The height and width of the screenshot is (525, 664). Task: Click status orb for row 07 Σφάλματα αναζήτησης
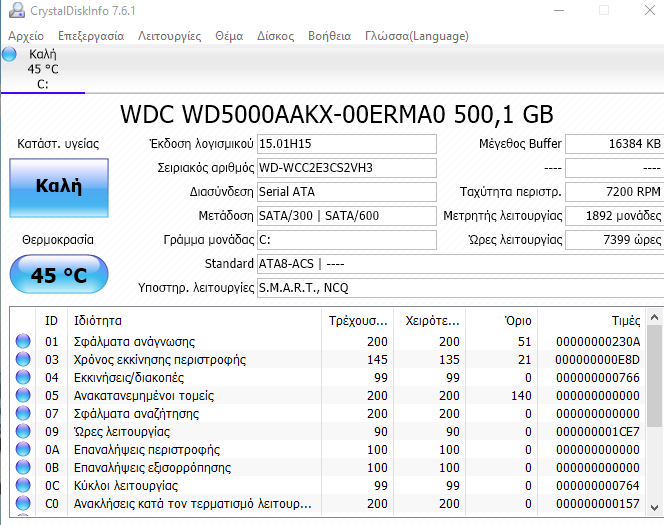pos(23,413)
